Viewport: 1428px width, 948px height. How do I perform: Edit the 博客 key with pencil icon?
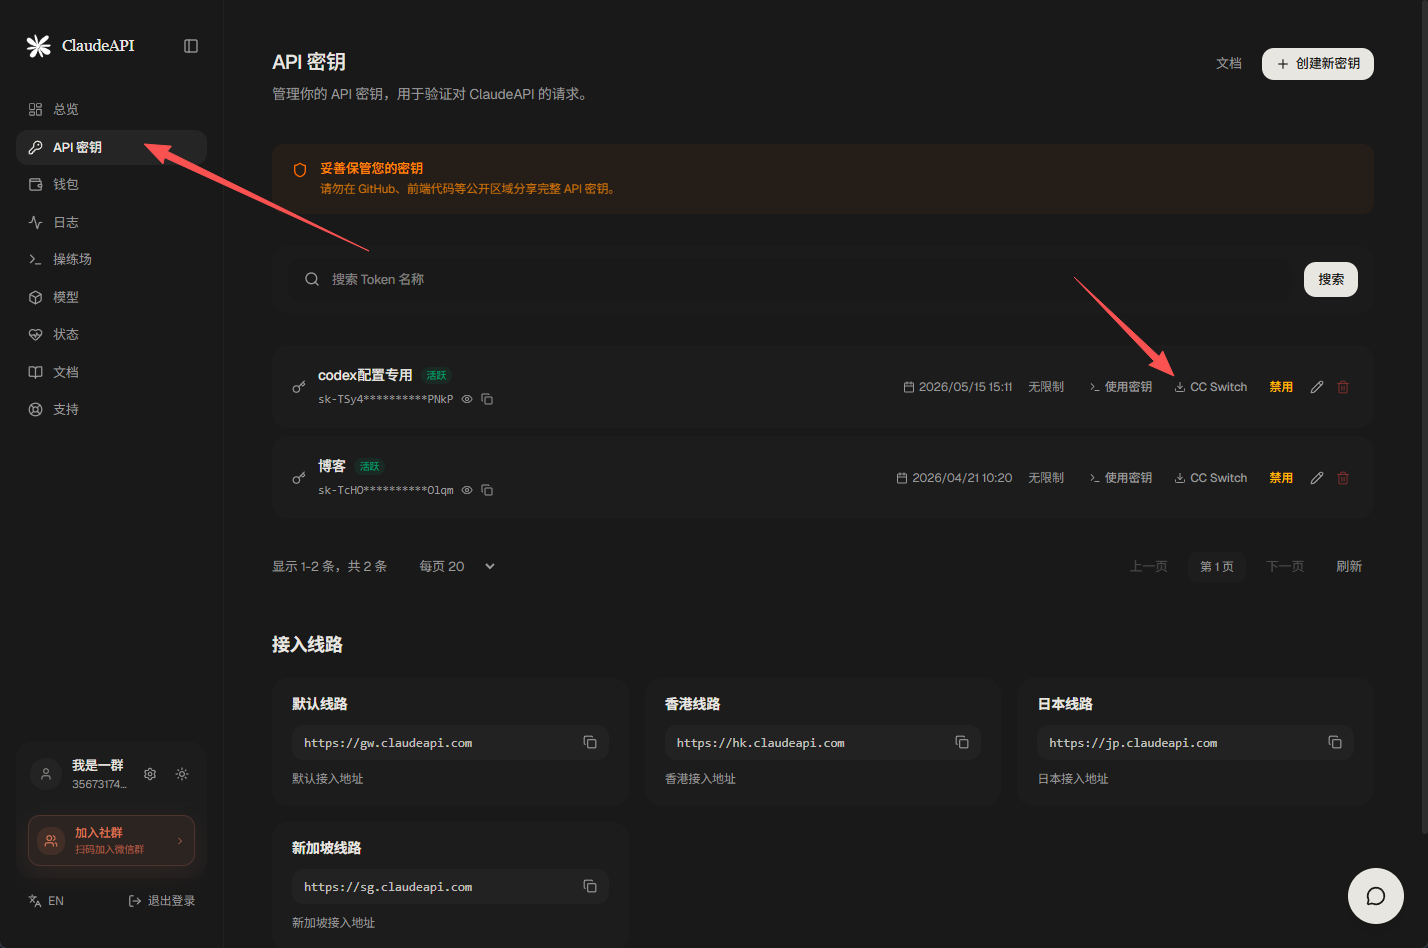click(x=1317, y=478)
